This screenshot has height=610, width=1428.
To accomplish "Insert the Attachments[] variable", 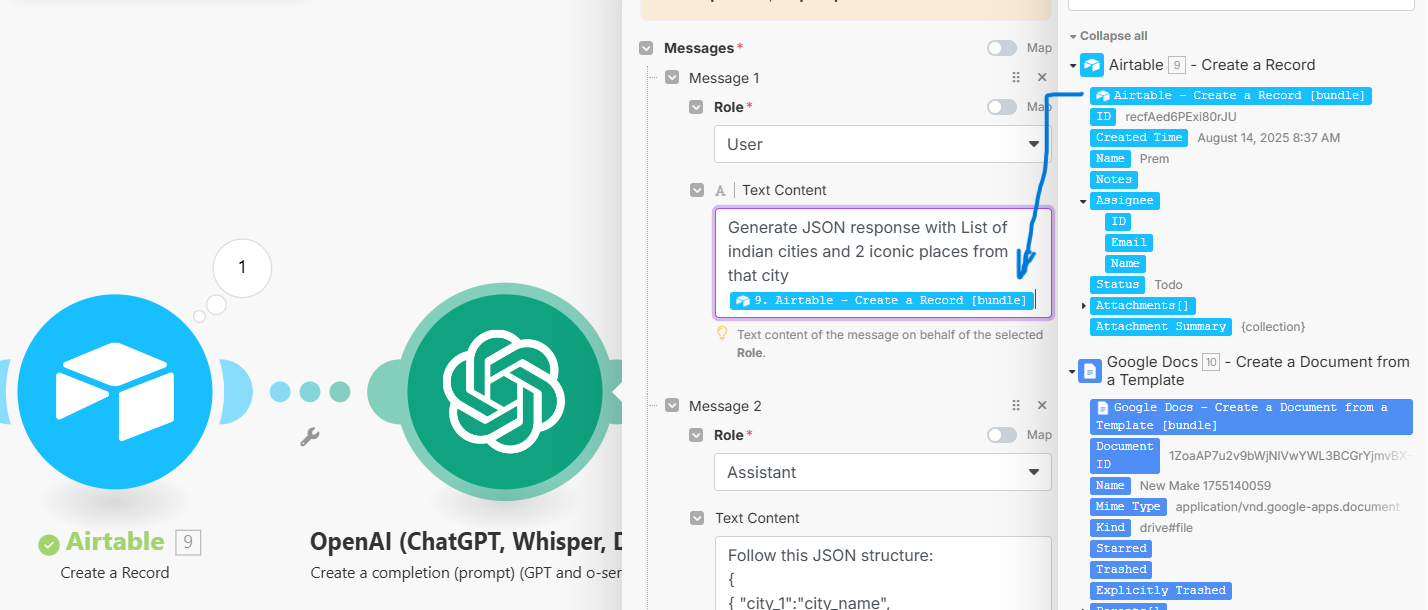I will click(x=1142, y=306).
